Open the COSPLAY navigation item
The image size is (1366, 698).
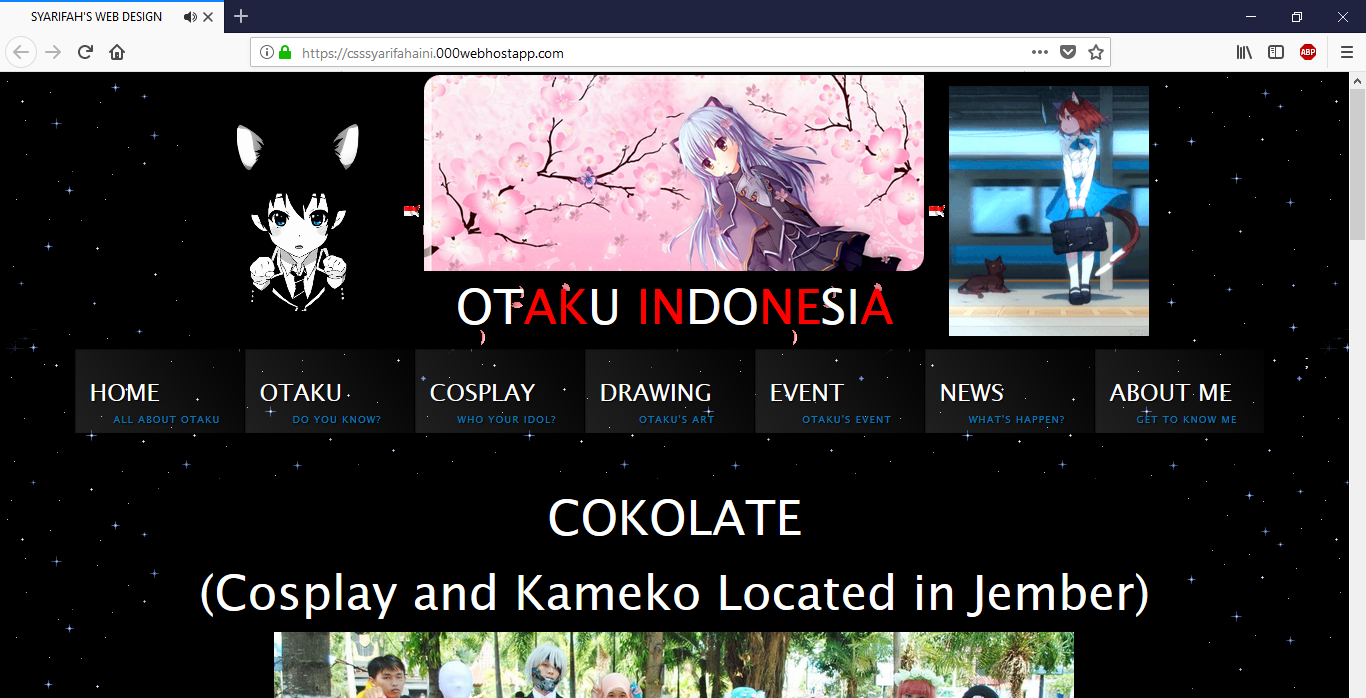pyautogui.click(x=500, y=391)
